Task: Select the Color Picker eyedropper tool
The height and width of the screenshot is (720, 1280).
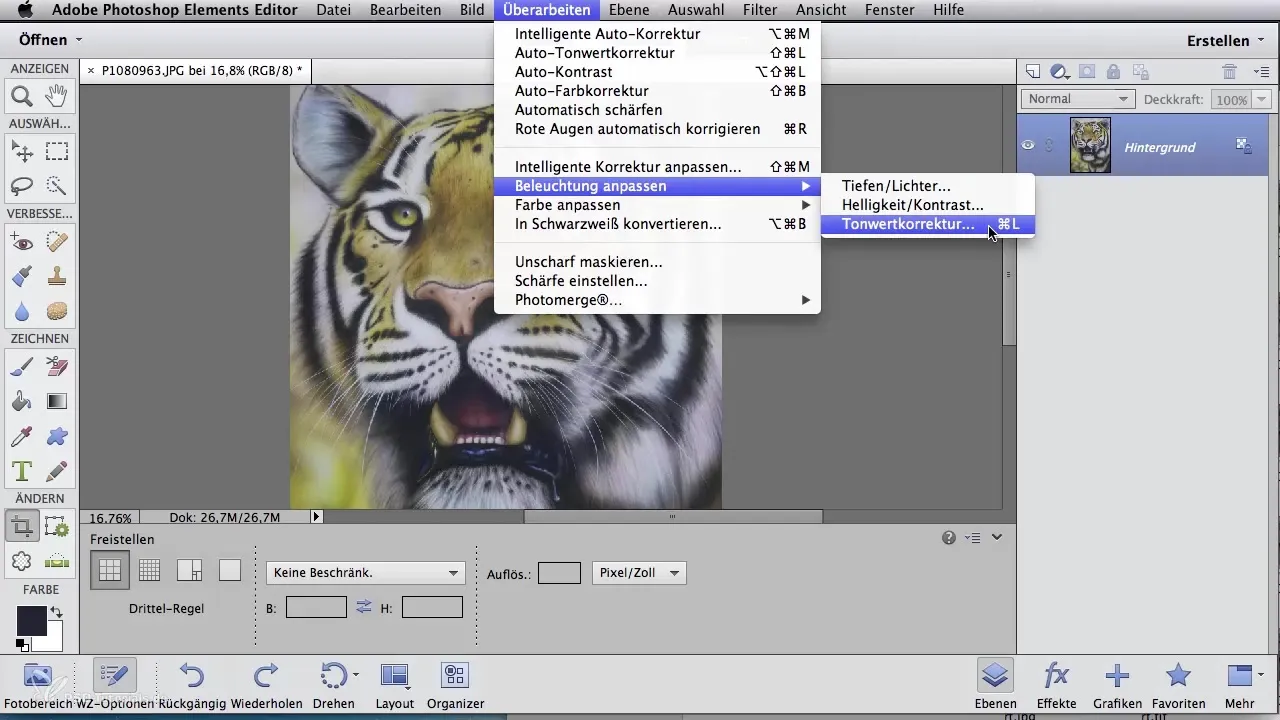Action: pos(22,436)
